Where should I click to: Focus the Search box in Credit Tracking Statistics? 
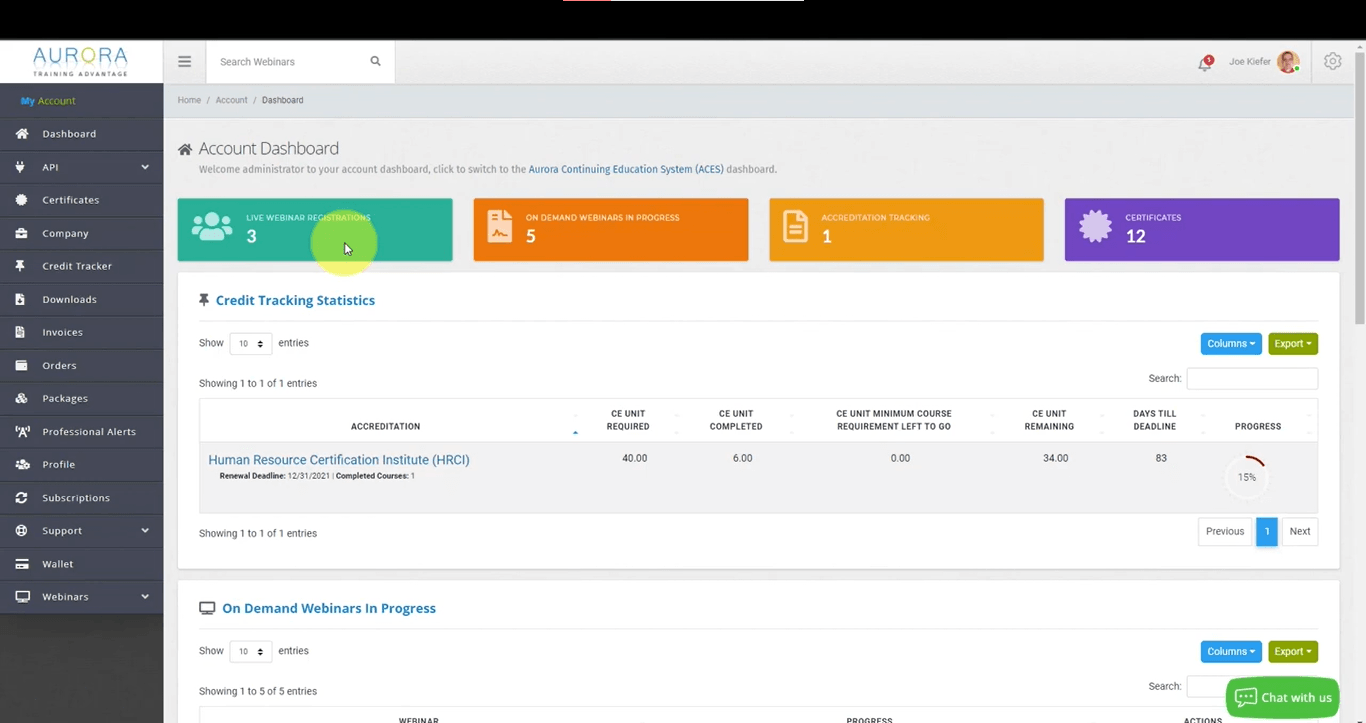click(1252, 379)
